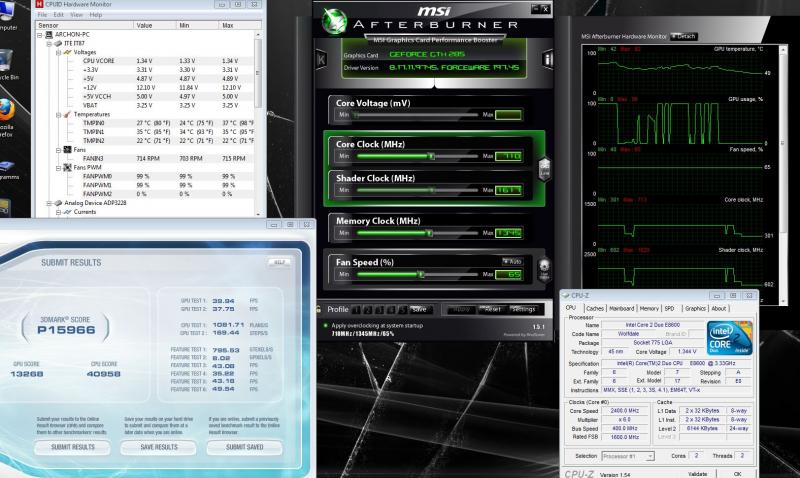800x478 pixels.
Task: Click the Temperatures thermometer icon
Action: click(67, 114)
